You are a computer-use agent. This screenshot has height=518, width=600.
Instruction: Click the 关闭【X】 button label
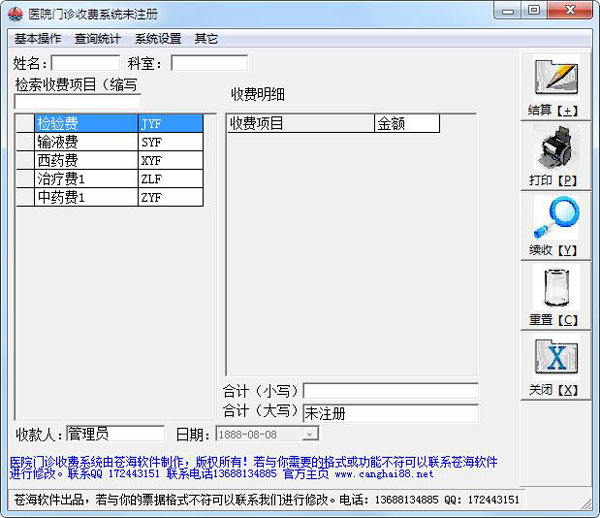[553, 390]
